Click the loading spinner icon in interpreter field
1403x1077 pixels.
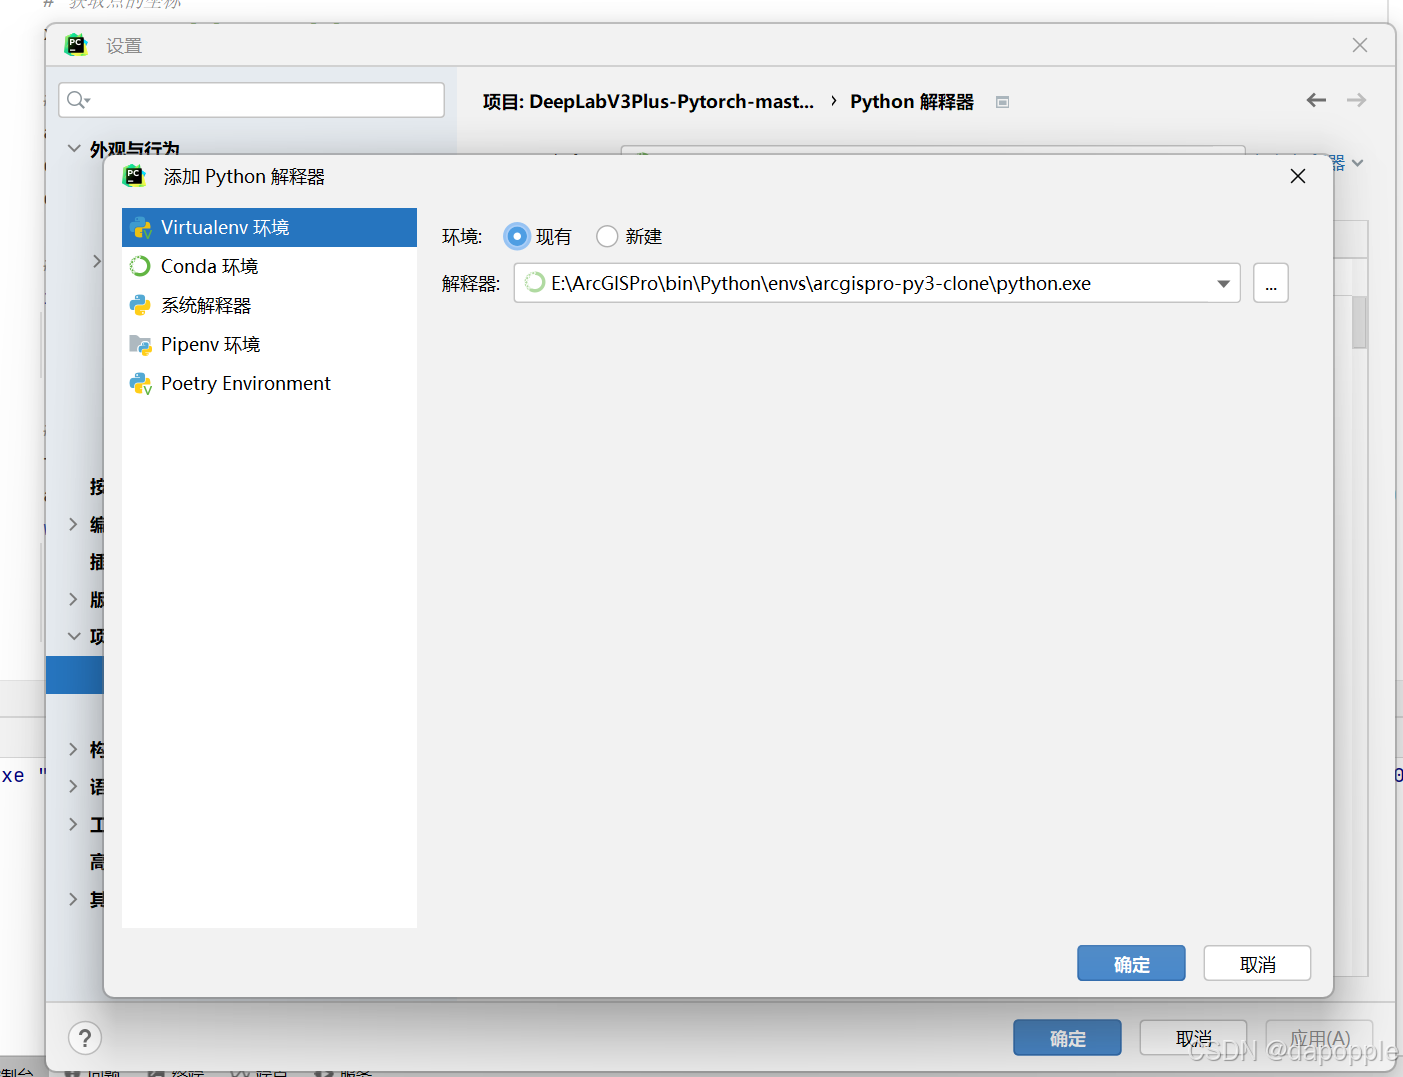coord(535,283)
